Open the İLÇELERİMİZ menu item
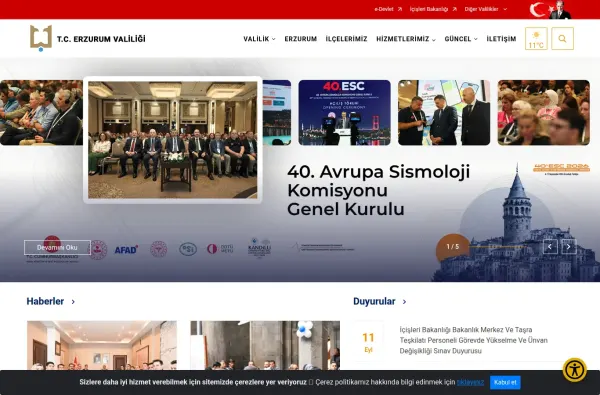This screenshot has height=395, width=600. point(346,39)
